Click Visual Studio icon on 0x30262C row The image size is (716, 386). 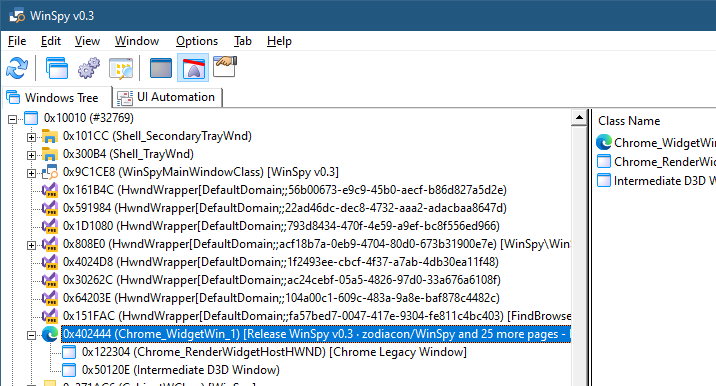pyautogui.click(x=50, y=280)
